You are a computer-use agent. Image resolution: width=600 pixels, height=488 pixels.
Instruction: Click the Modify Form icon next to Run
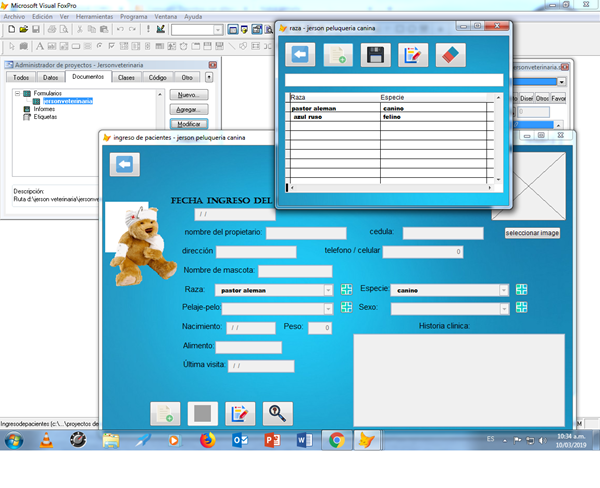click(160, 29)
